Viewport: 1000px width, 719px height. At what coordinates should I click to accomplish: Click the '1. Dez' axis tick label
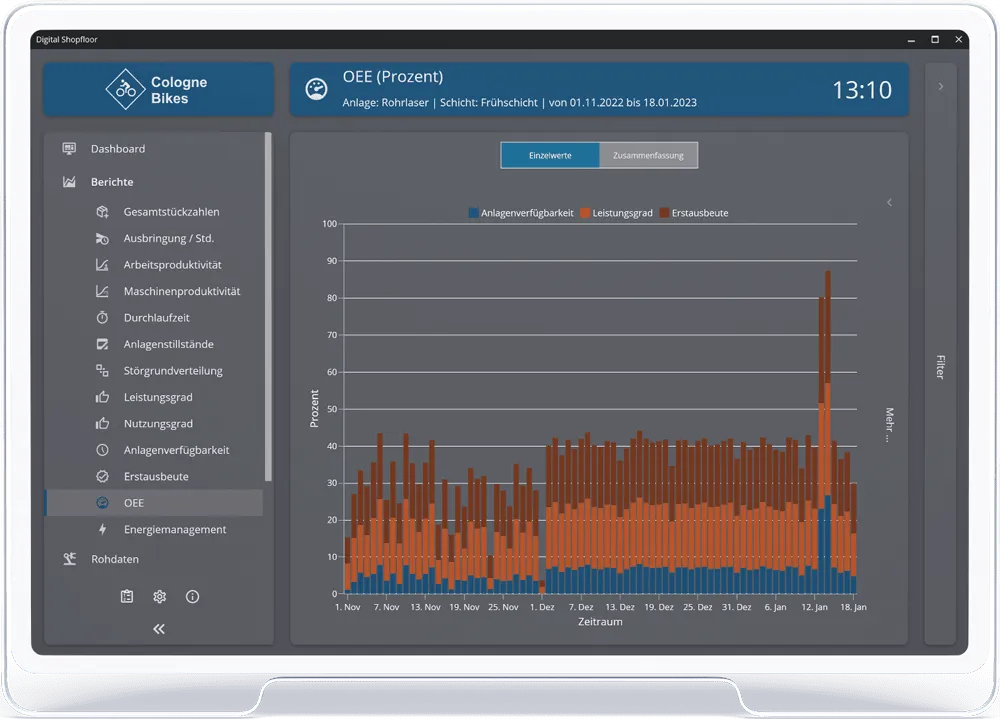click(542, 607)
